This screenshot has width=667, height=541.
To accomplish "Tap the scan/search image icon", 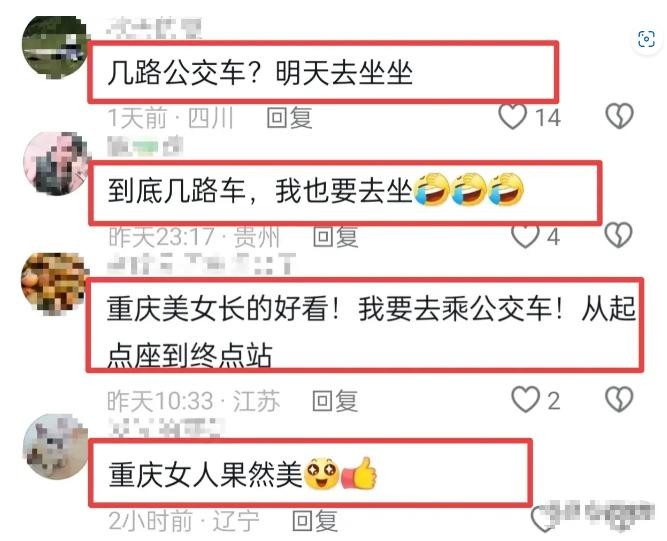I will click(646, 40).
